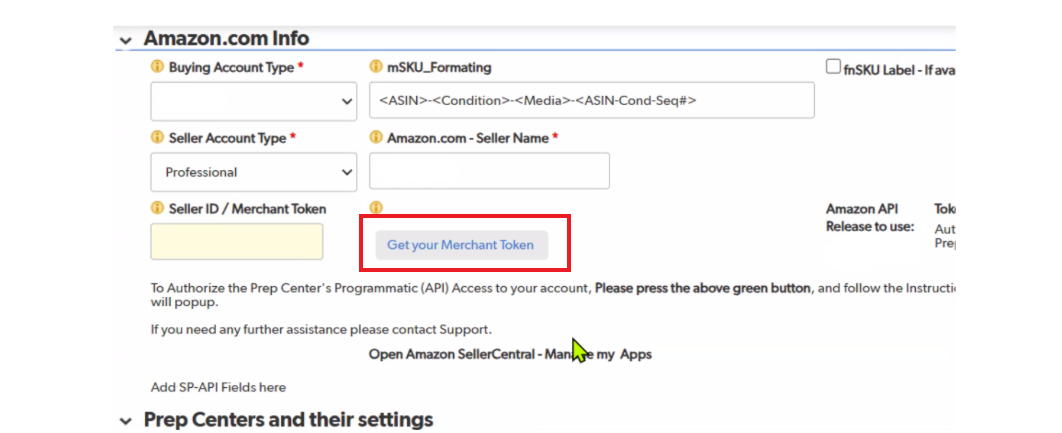Viewport: 1062px width, 433px height.
Task: Click the Prep Centers and their settings heading
Action: 289,419
